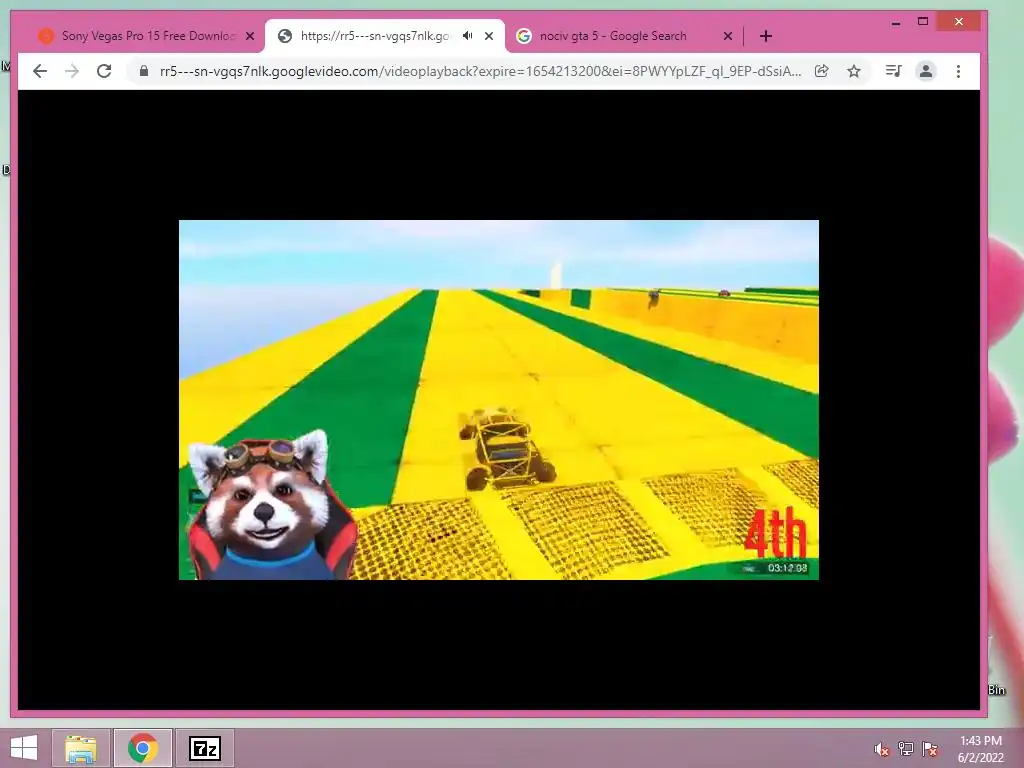Minimize the Chrome window
The image size is (1024, 768).
tap(896, 22)
